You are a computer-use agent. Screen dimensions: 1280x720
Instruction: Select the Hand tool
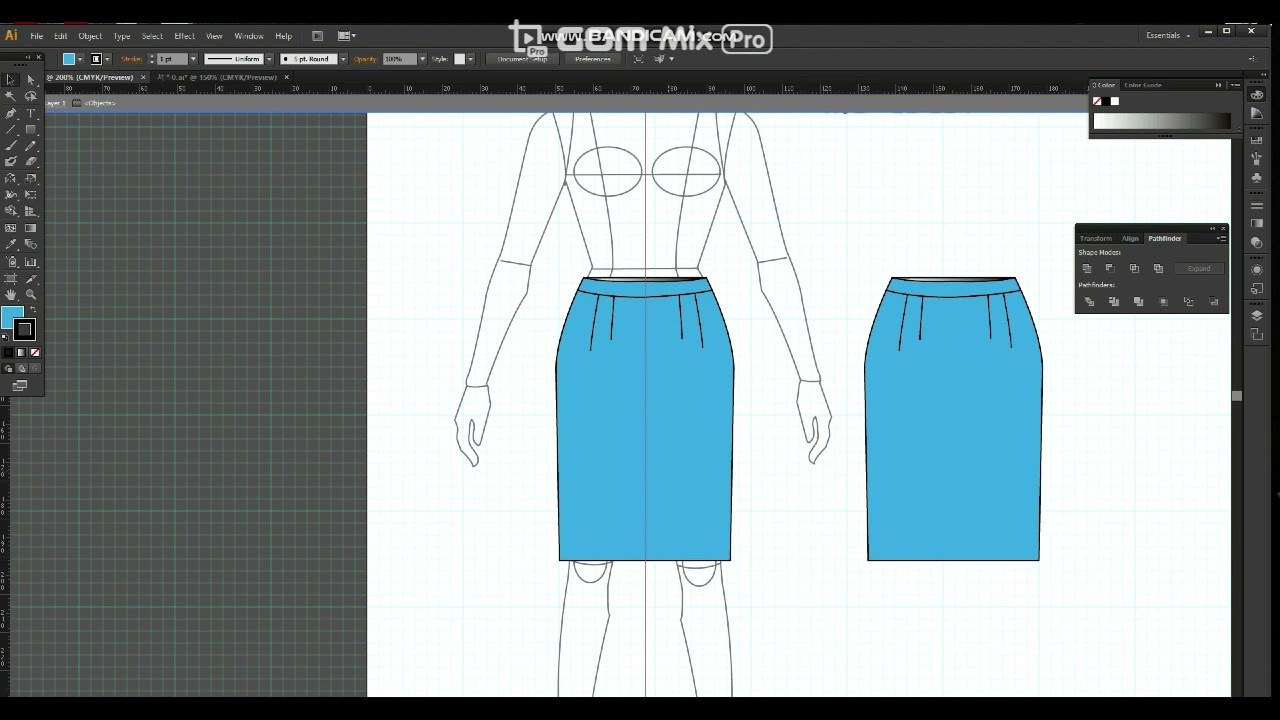coord(10,293)
